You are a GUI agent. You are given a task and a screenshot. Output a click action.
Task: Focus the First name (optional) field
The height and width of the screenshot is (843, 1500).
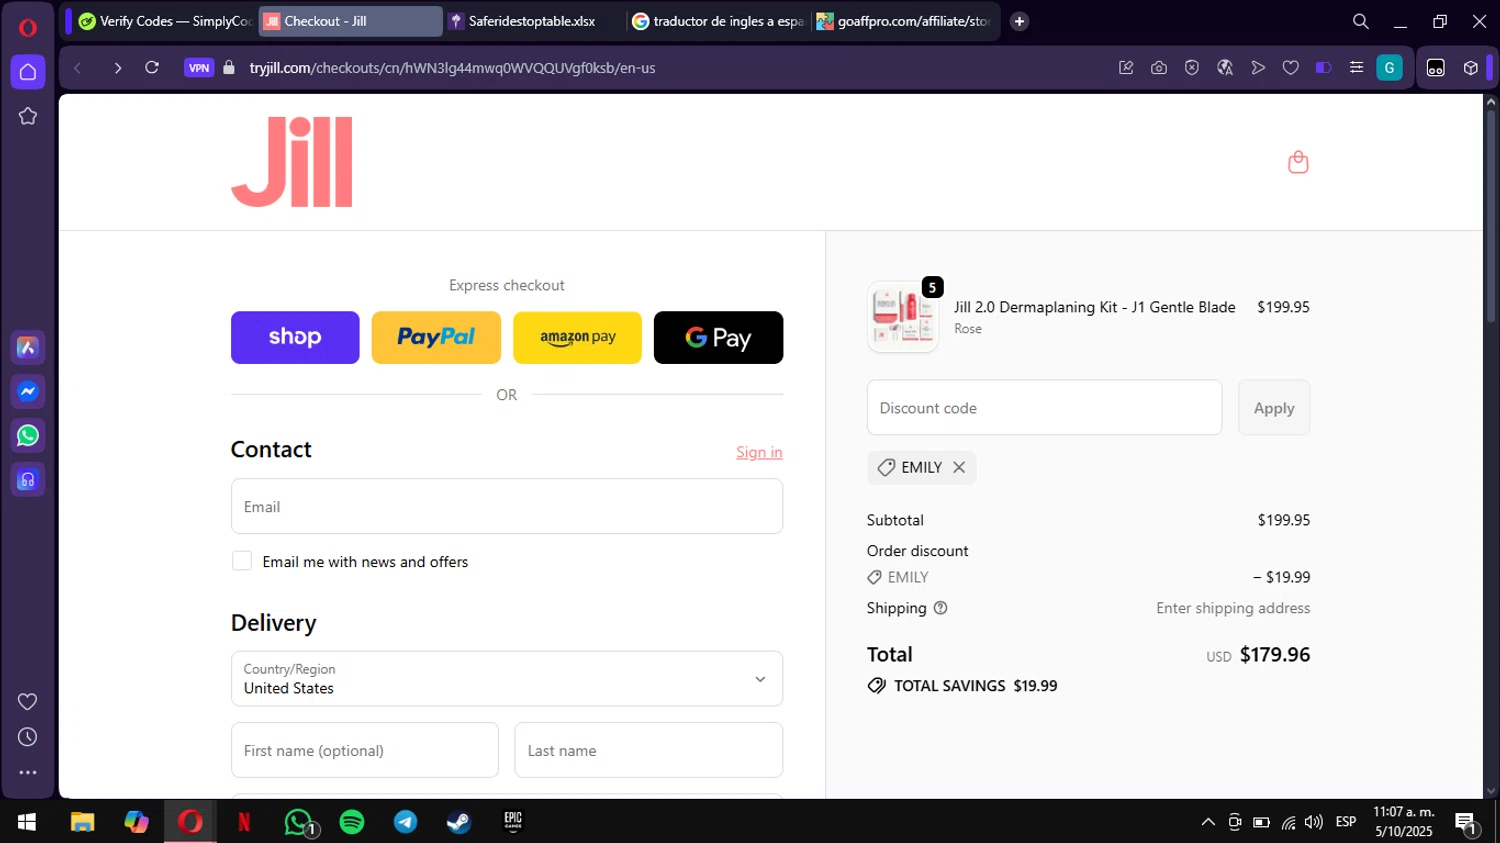click(x=365, y=750)
